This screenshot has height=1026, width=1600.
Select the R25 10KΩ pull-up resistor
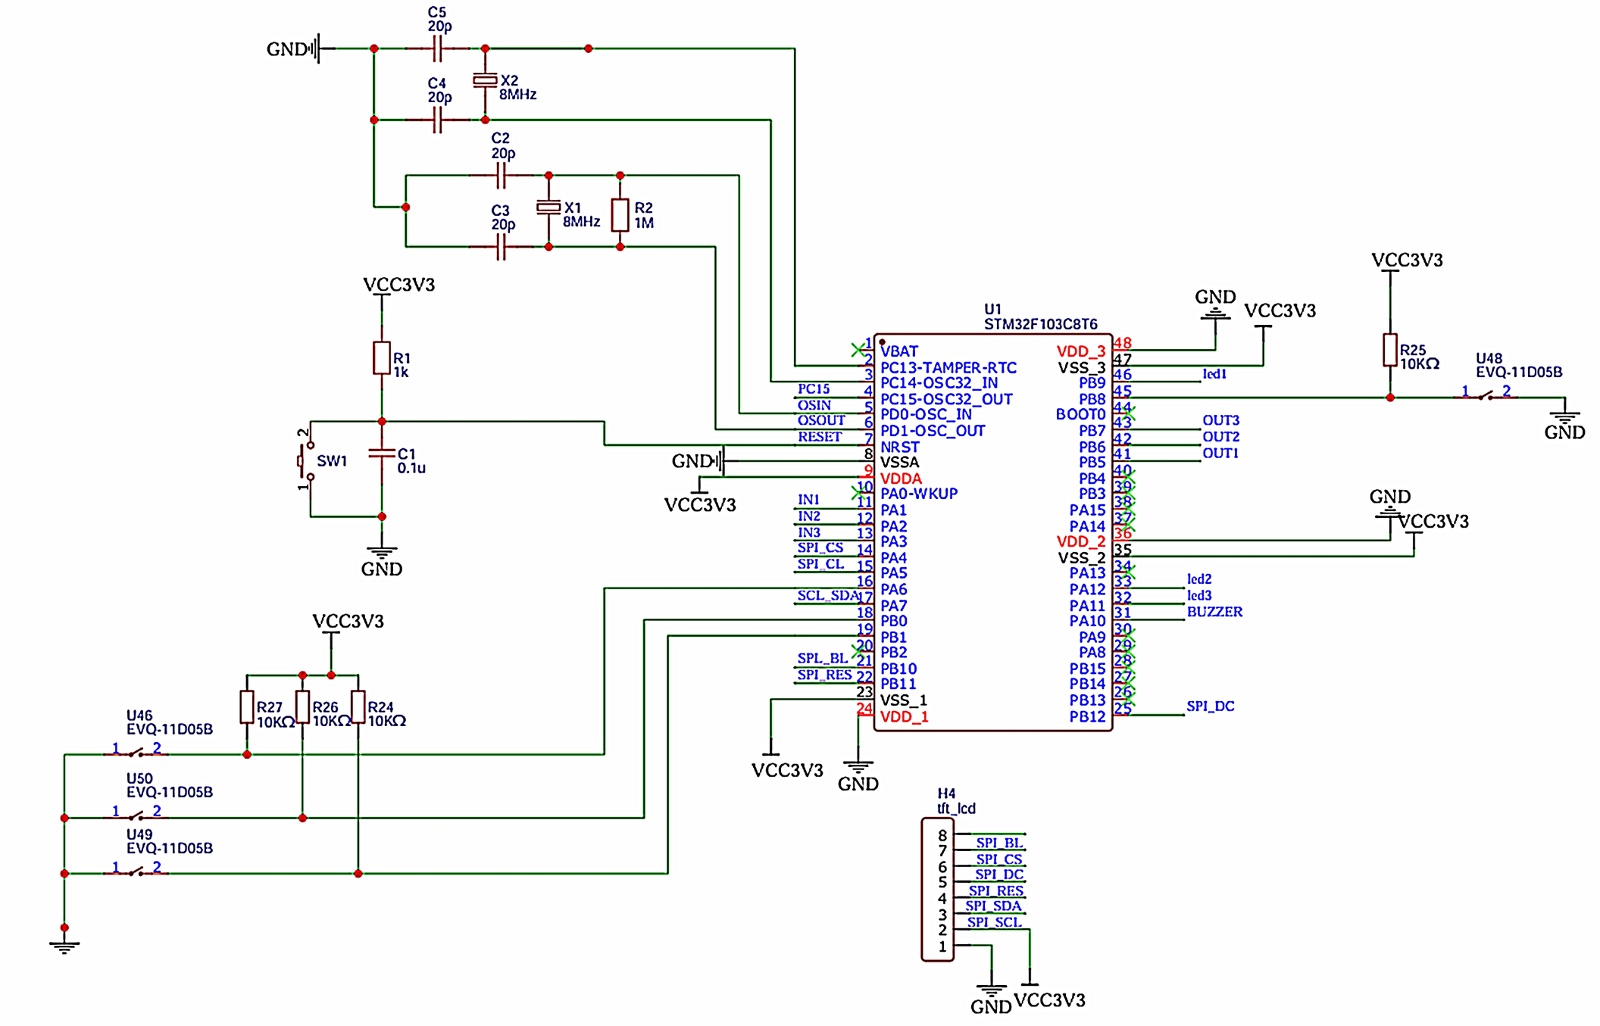click(1390, 350)
